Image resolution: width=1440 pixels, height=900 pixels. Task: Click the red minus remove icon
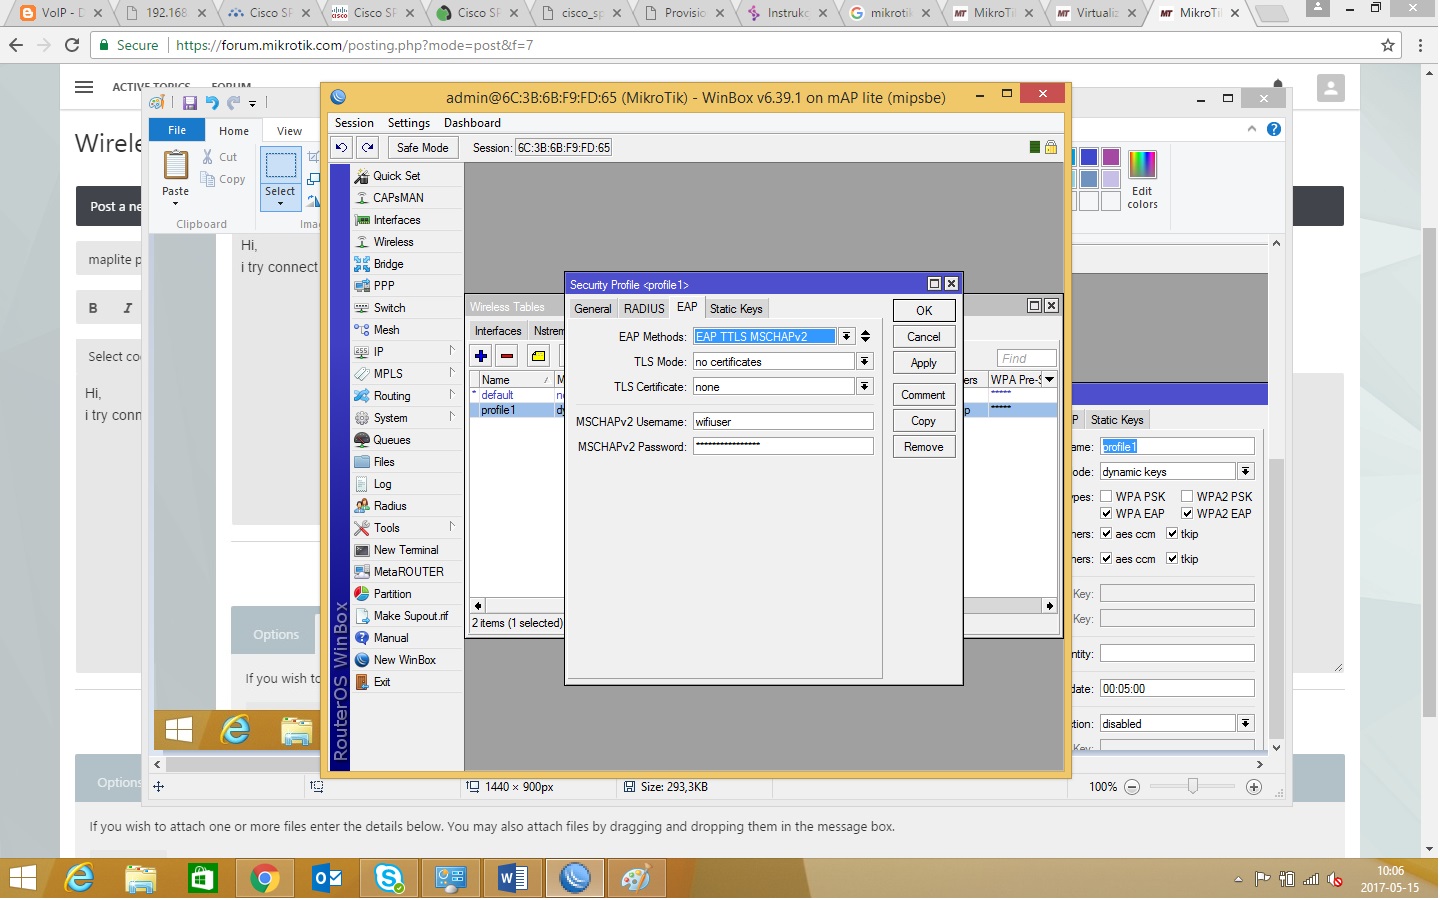pyautogui.click(x=507, y=356)
